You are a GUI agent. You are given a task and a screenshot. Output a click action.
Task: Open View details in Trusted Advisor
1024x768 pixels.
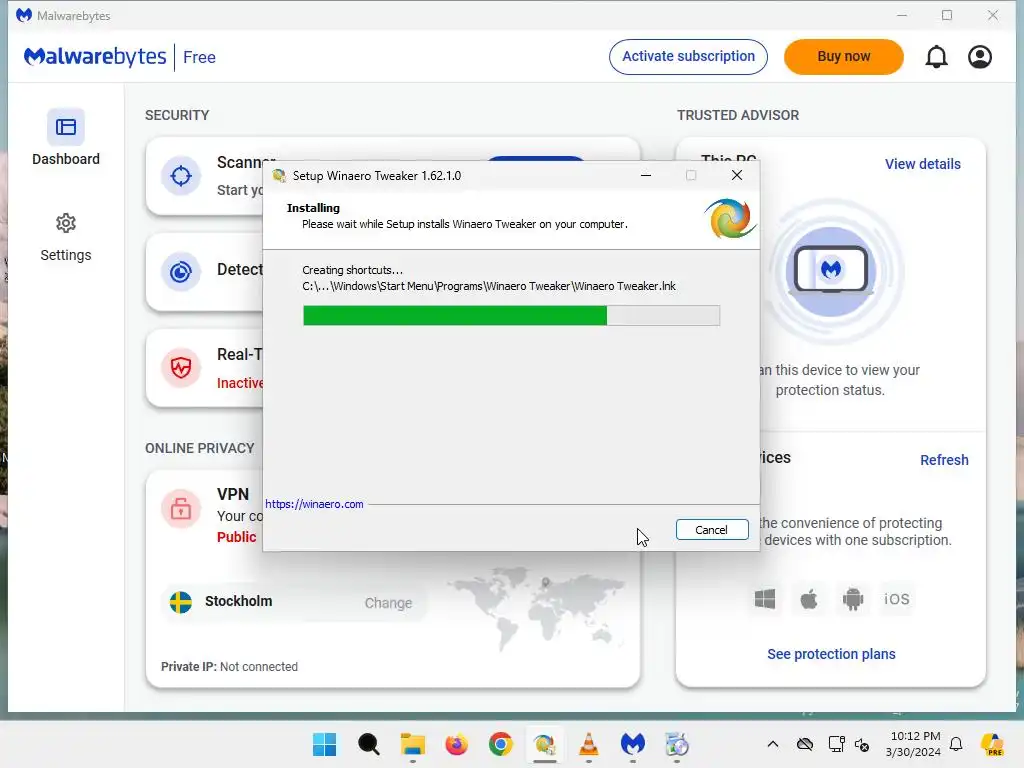coord(922,164)
